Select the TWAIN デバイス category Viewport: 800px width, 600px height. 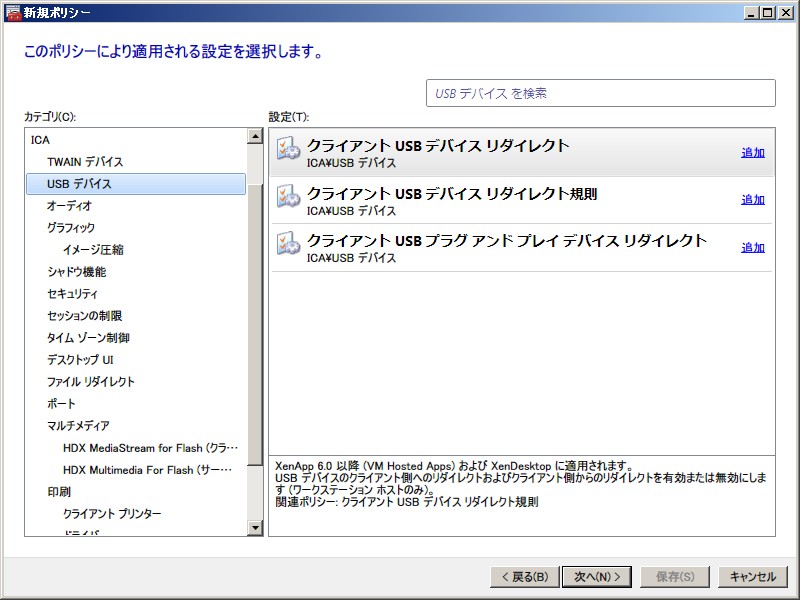coord(85,162)
